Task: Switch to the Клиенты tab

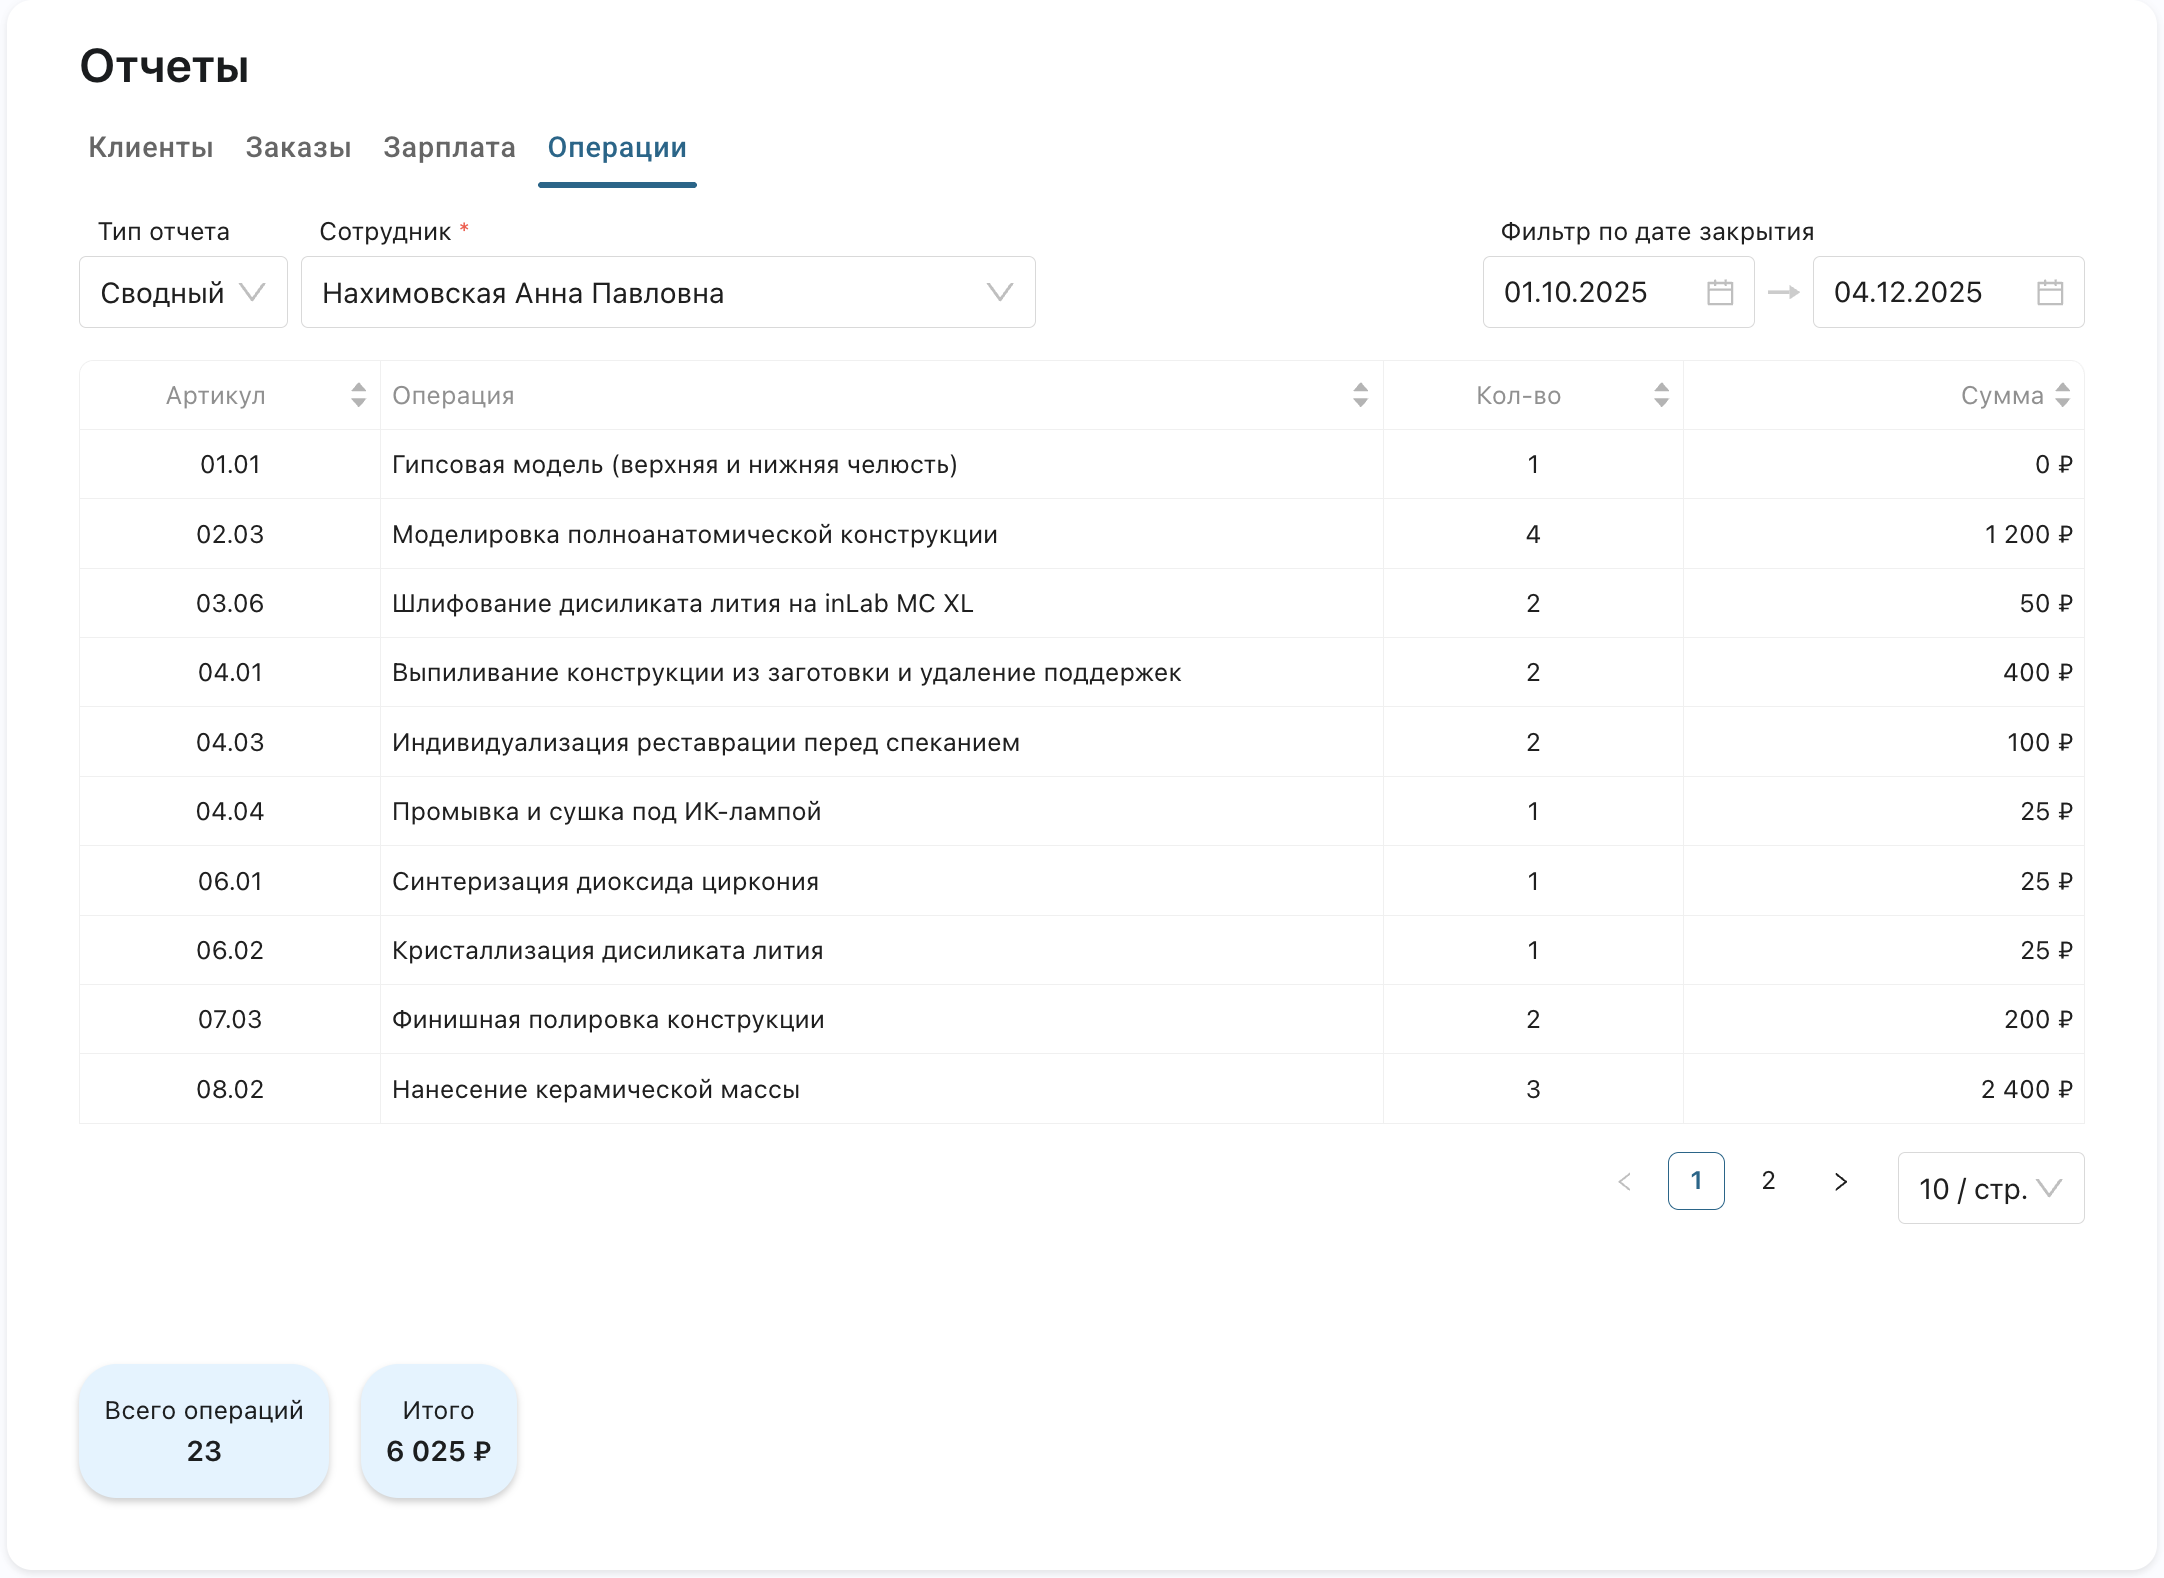Action: [x=151, y=148]
